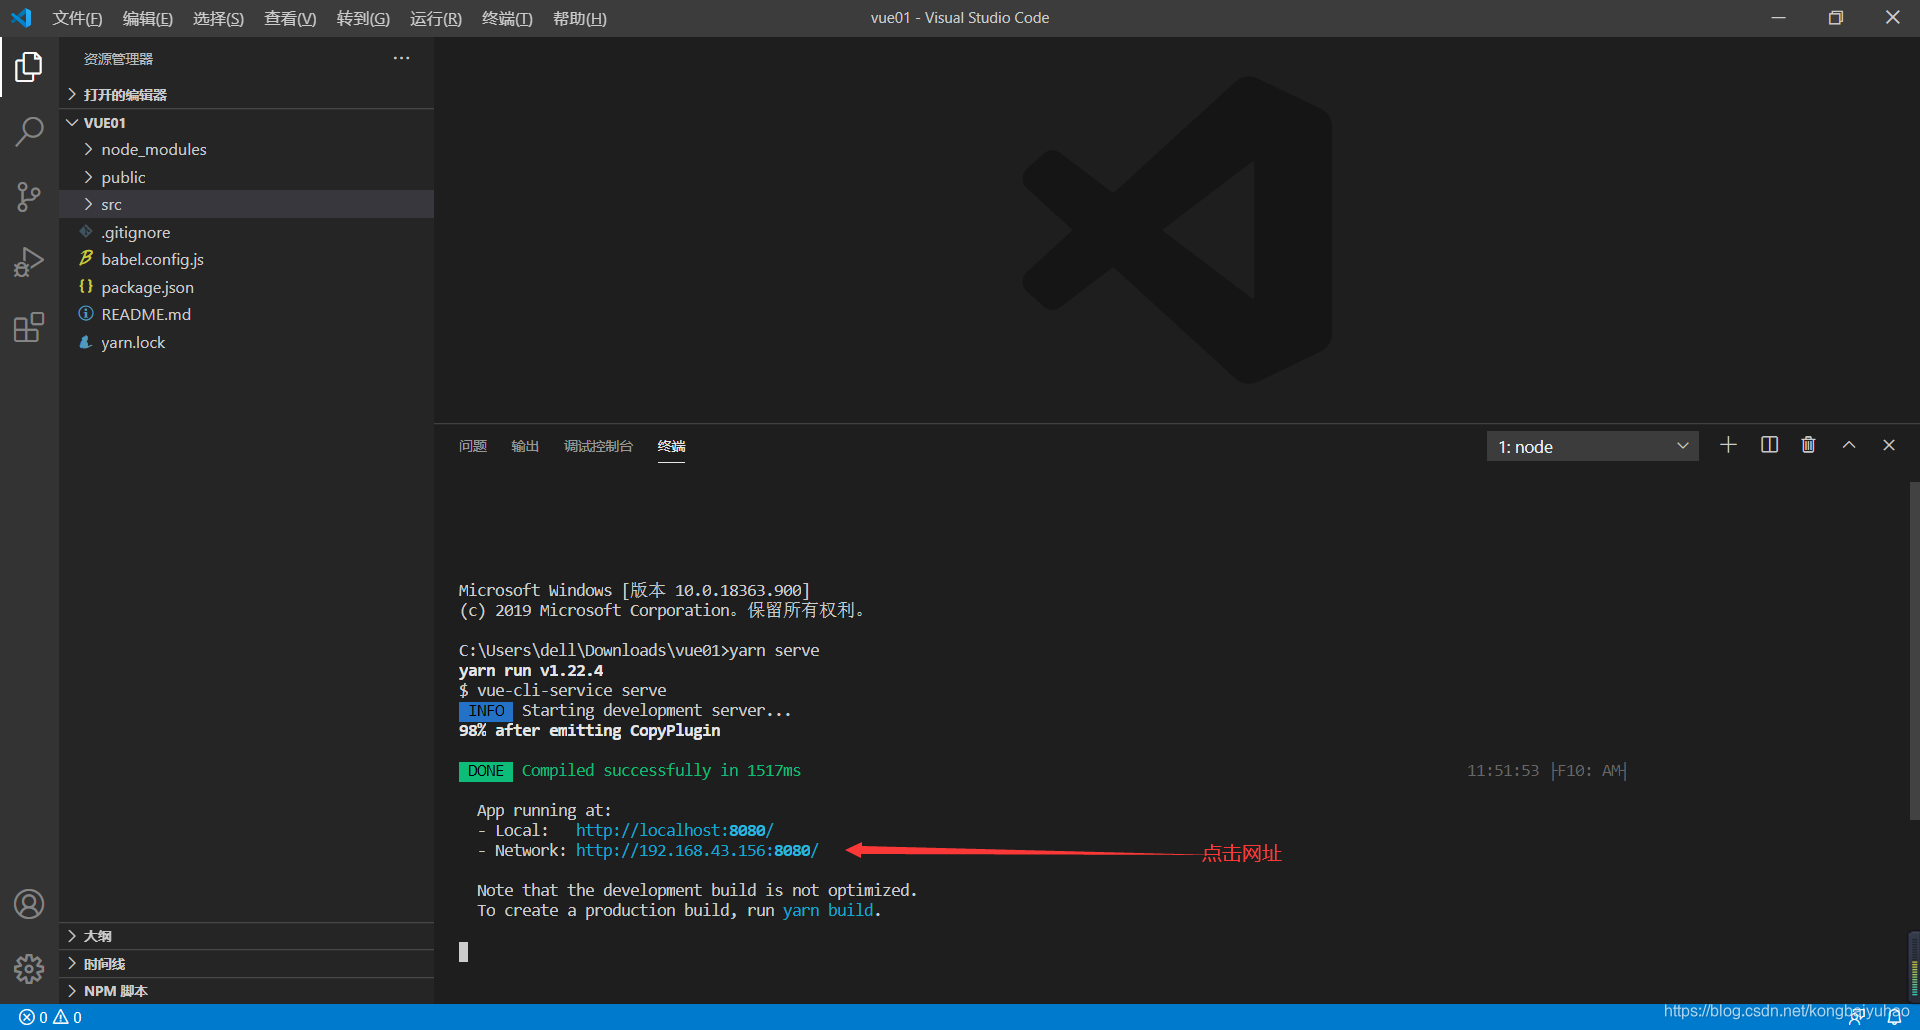Open the 查看(V) menu
The height and width of the screenshot is (1030, 1920).
(x=290, y=18)
